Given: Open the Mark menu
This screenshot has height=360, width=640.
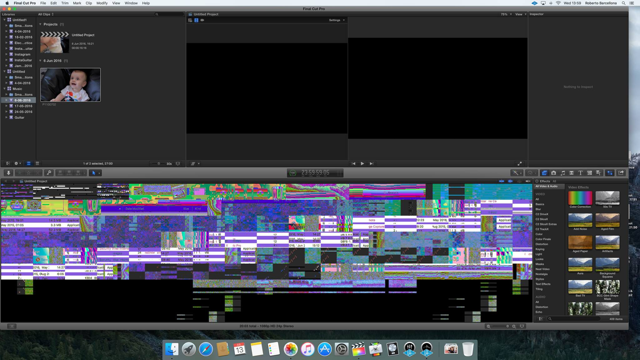Looking at the screenshot, I should click(77, 3).
